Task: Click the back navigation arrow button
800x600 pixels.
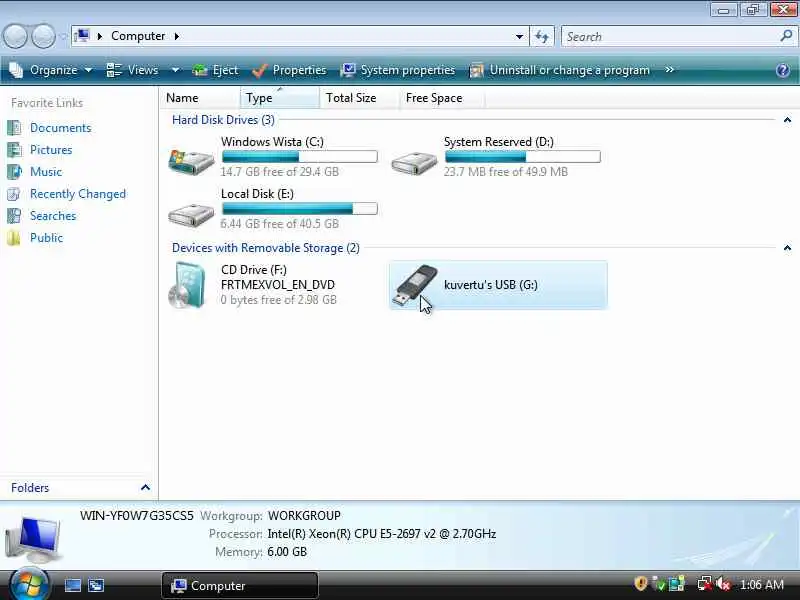Action: (x=15, y=36)
